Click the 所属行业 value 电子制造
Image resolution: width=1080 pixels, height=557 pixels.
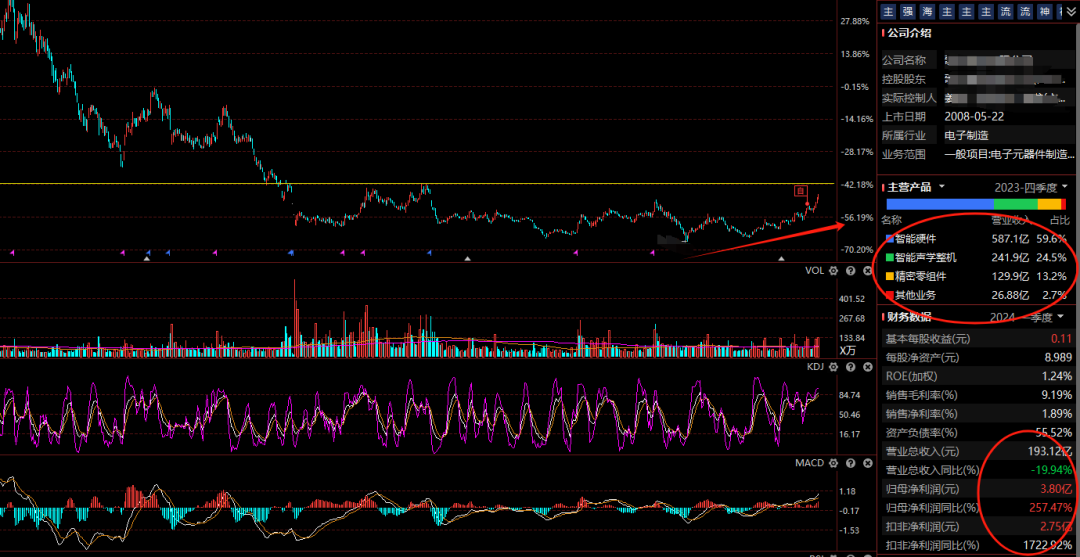(x=966, y=136)
